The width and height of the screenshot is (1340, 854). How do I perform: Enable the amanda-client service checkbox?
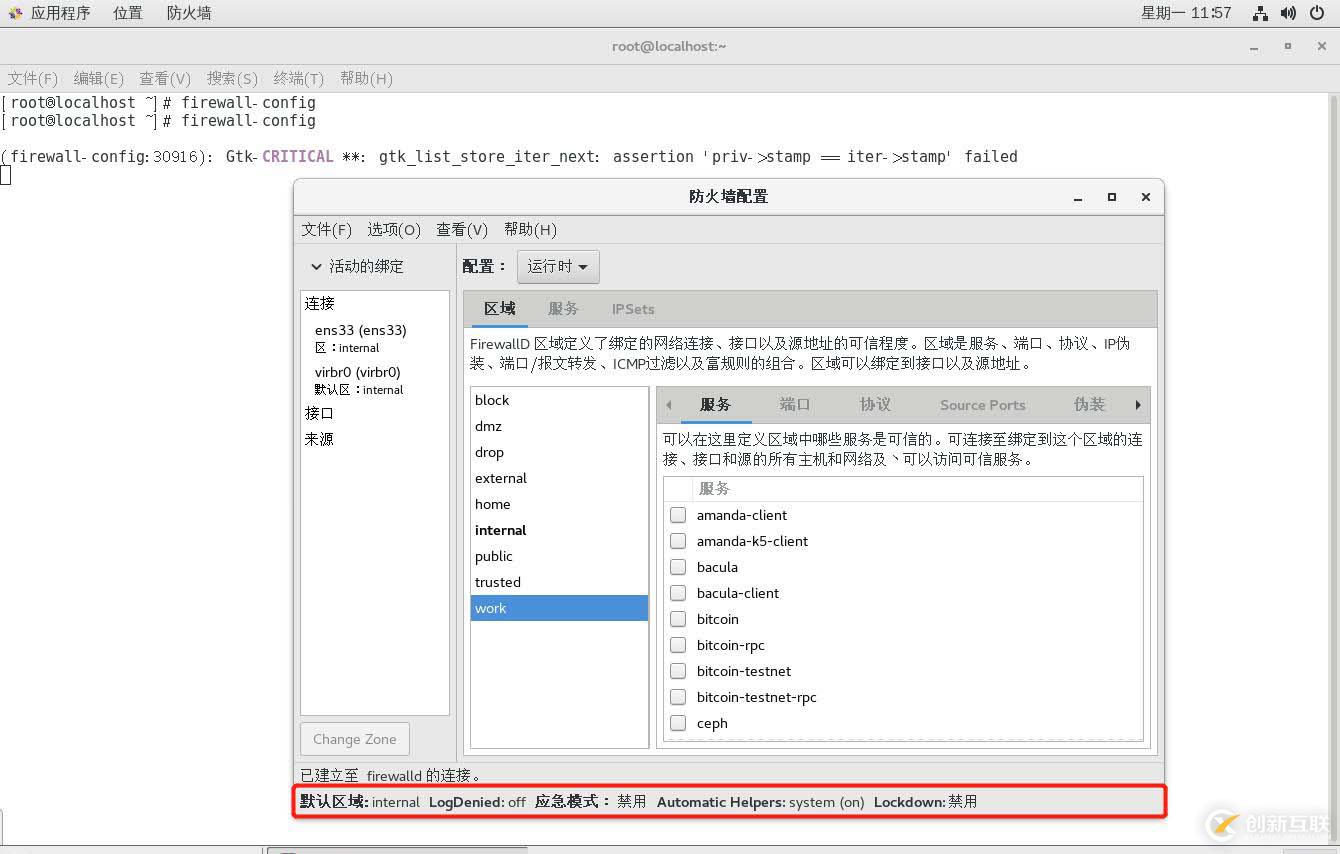pos(678,515)
